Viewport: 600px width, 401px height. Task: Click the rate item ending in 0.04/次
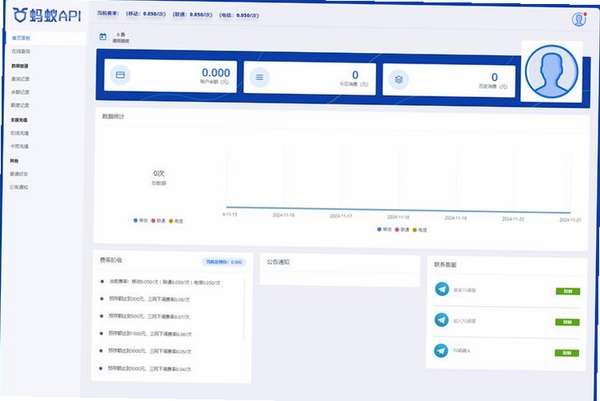149,368
